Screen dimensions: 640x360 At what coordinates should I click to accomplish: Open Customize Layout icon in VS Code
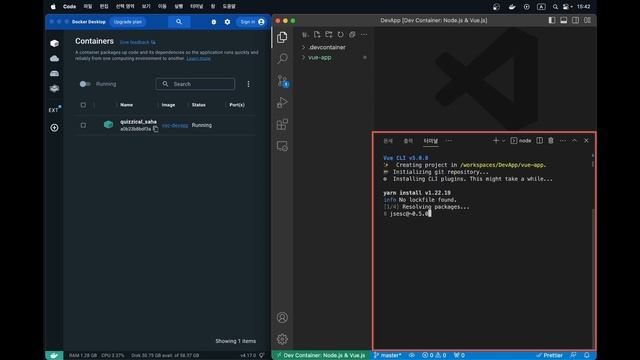pos(587,20)
